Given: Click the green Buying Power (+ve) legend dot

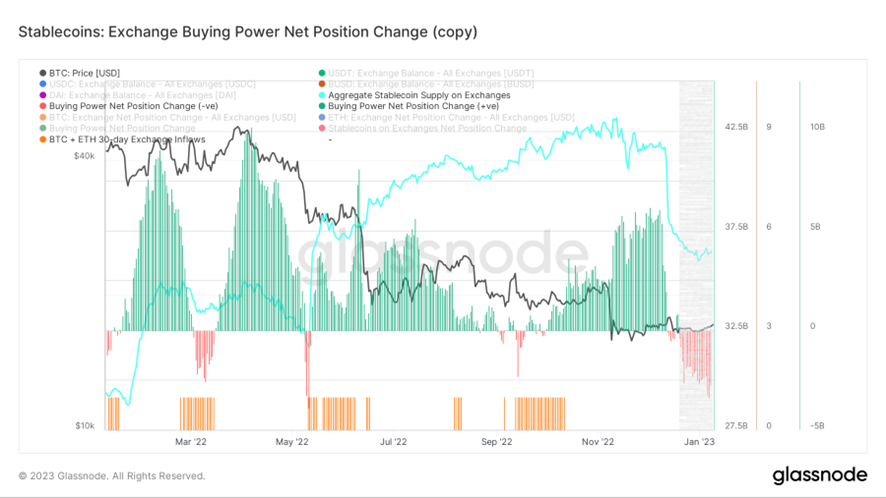Looking at the screenshot, I should pos(321,106).
